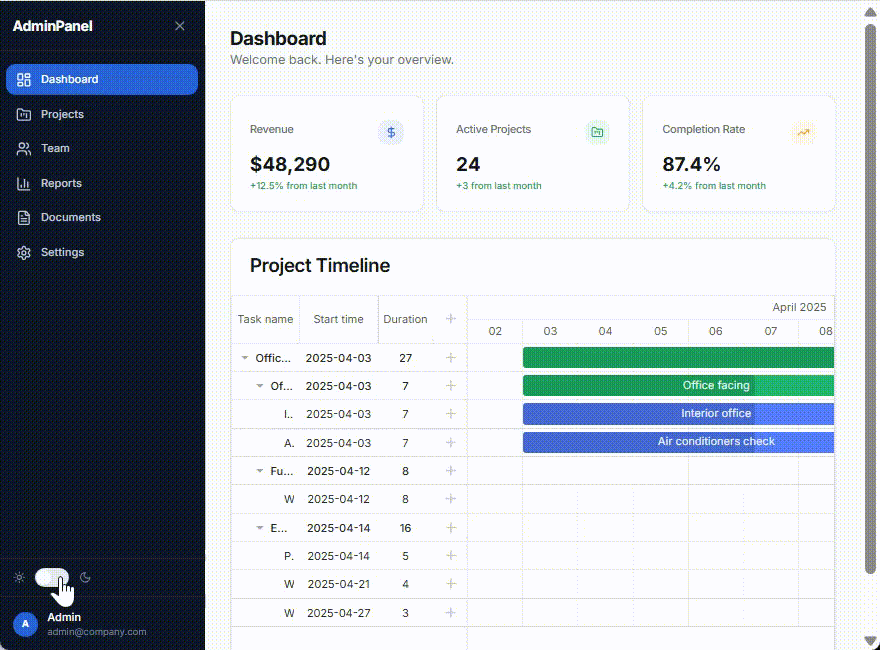Collapse the Fu task group in timeline
Viewport: 880px width, 650px height.
260,470
